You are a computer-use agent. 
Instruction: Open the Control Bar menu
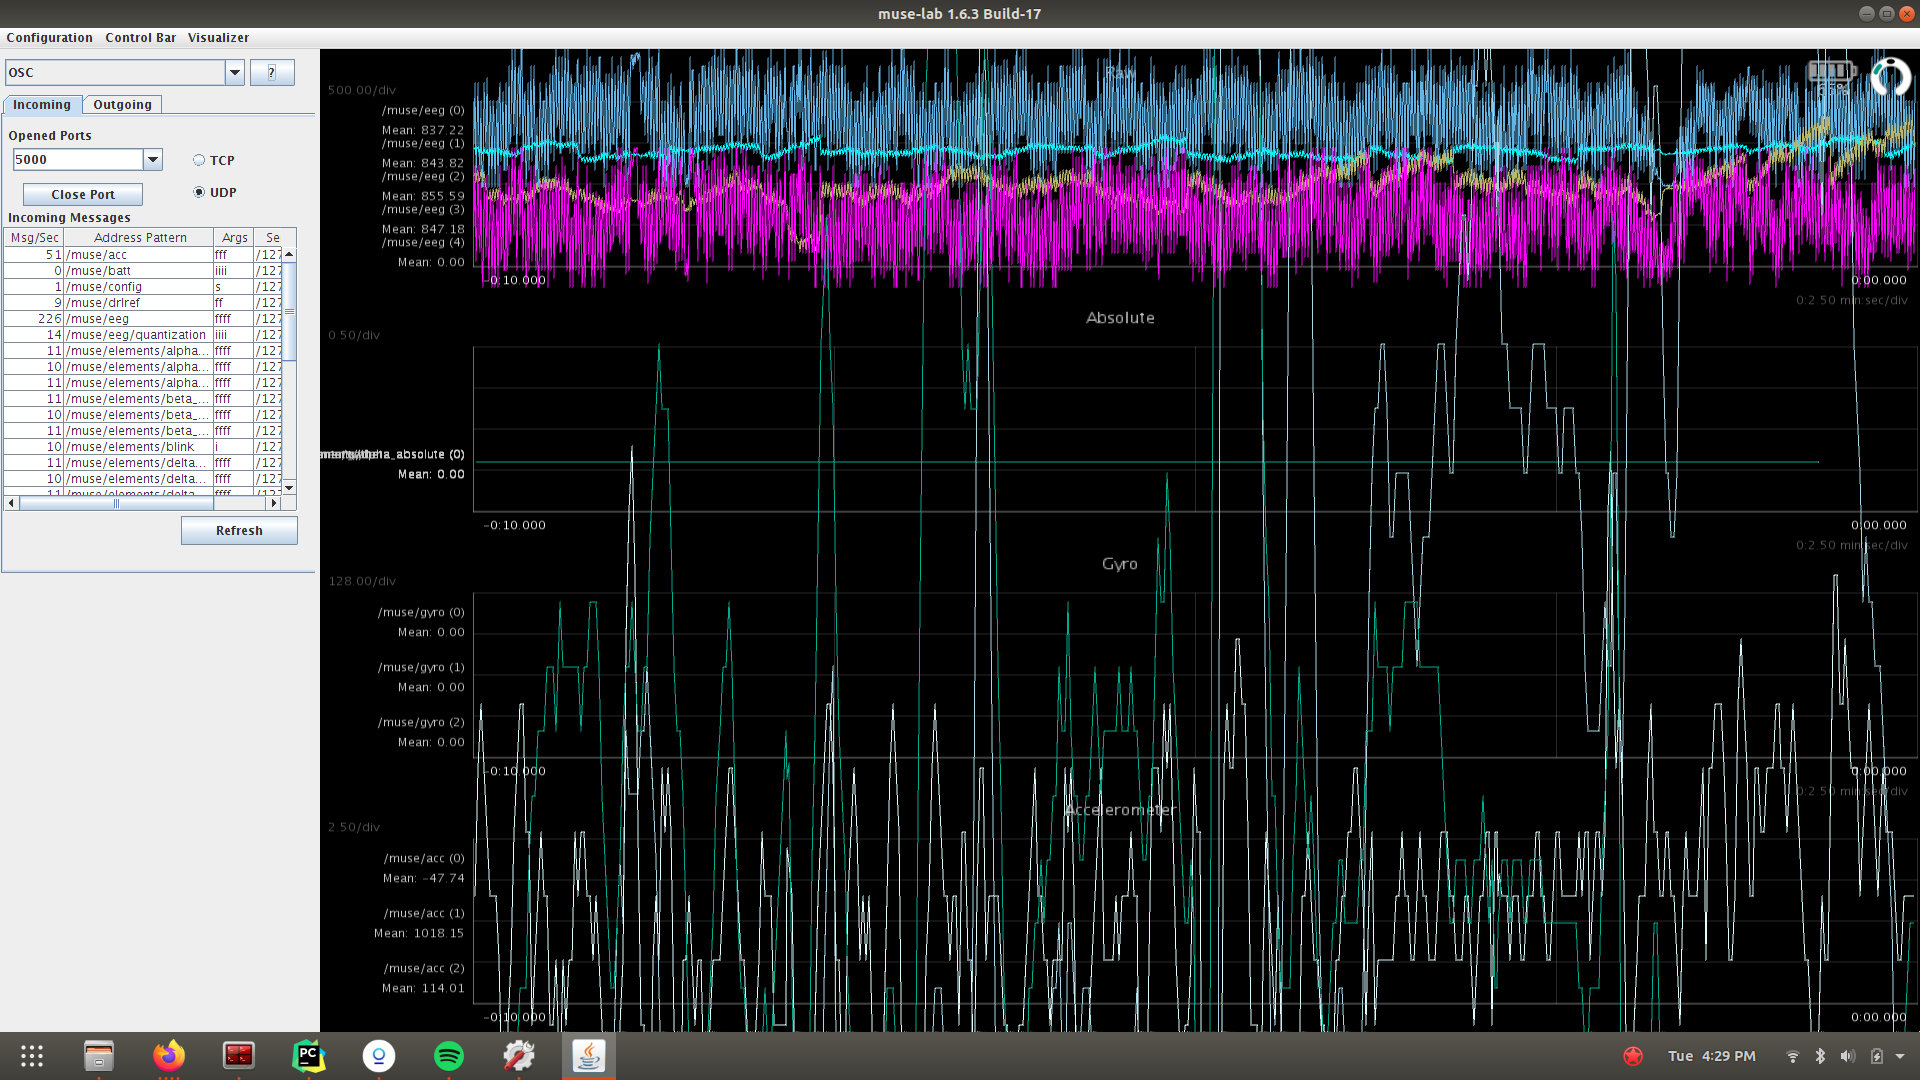(140, 38)
